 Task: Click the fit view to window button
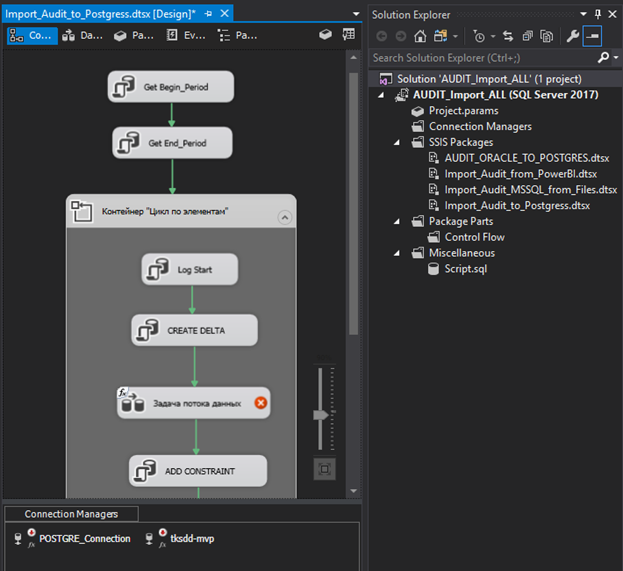pos(325,469)
